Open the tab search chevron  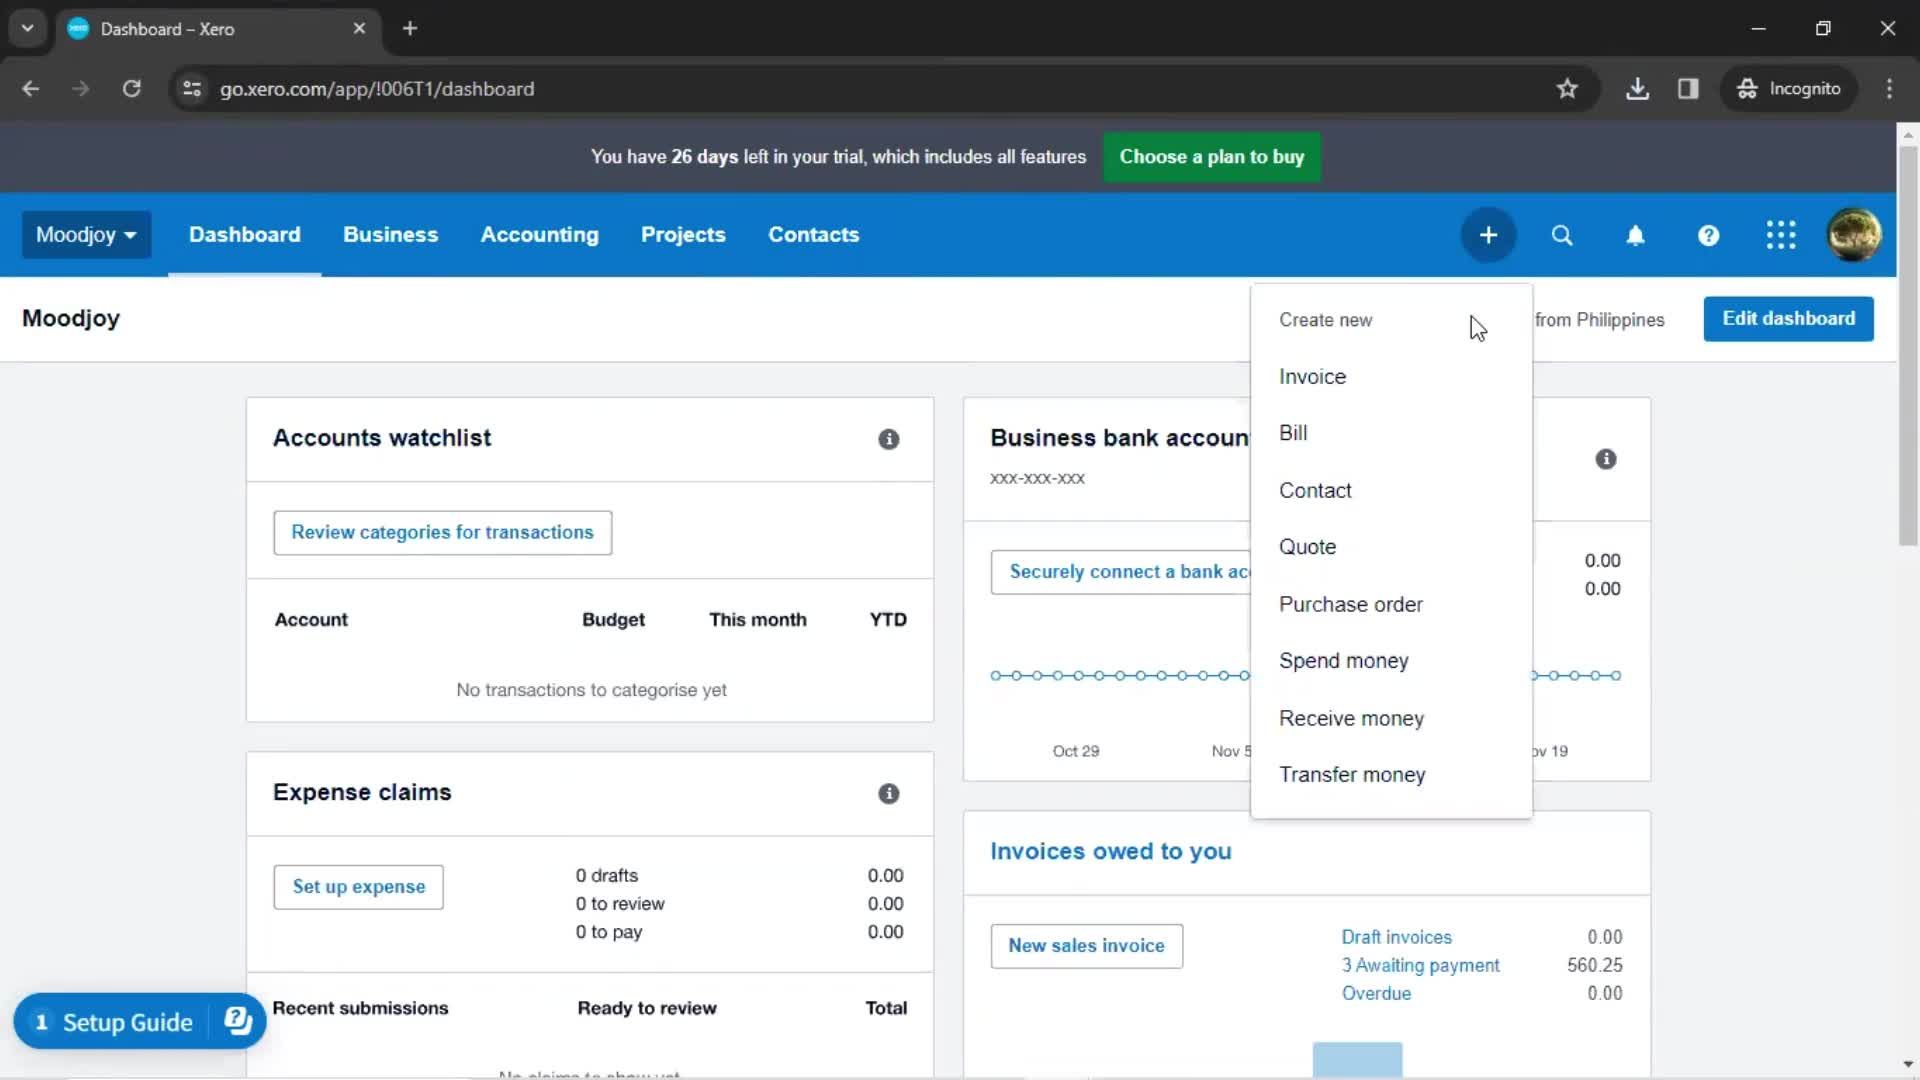click(27, 28)
